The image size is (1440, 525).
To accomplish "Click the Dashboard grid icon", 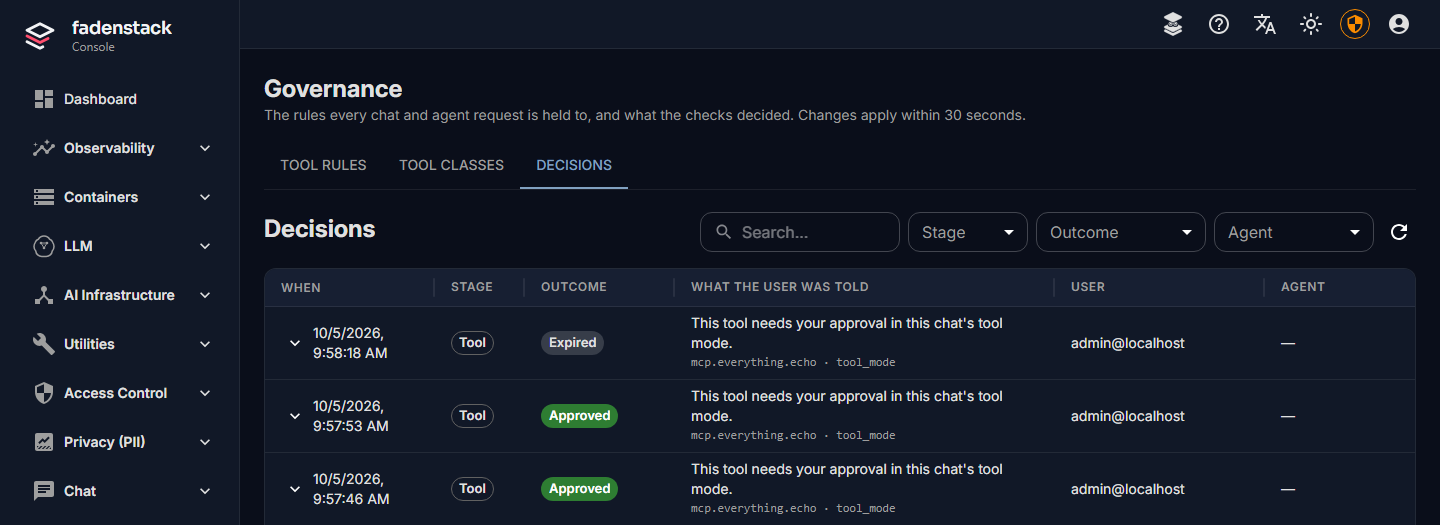I will pos(43,99).
